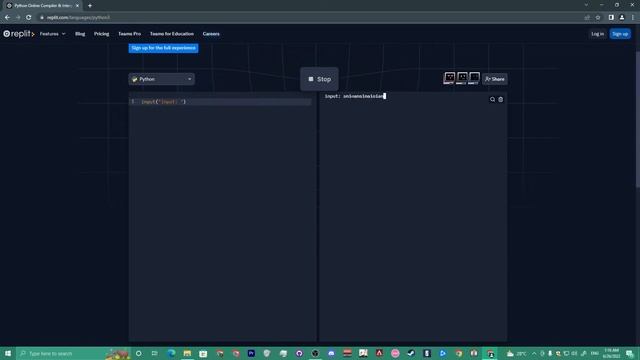This screenshot has height=360, width=640.
Task: Click the Share button
Action: click(x=495, y=79)
